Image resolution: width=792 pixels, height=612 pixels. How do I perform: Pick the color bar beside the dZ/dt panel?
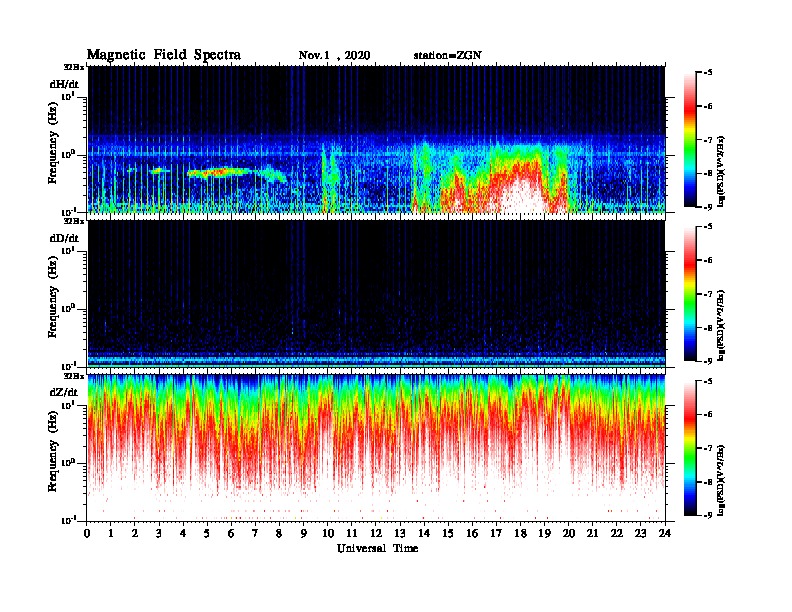click(690, 448)
